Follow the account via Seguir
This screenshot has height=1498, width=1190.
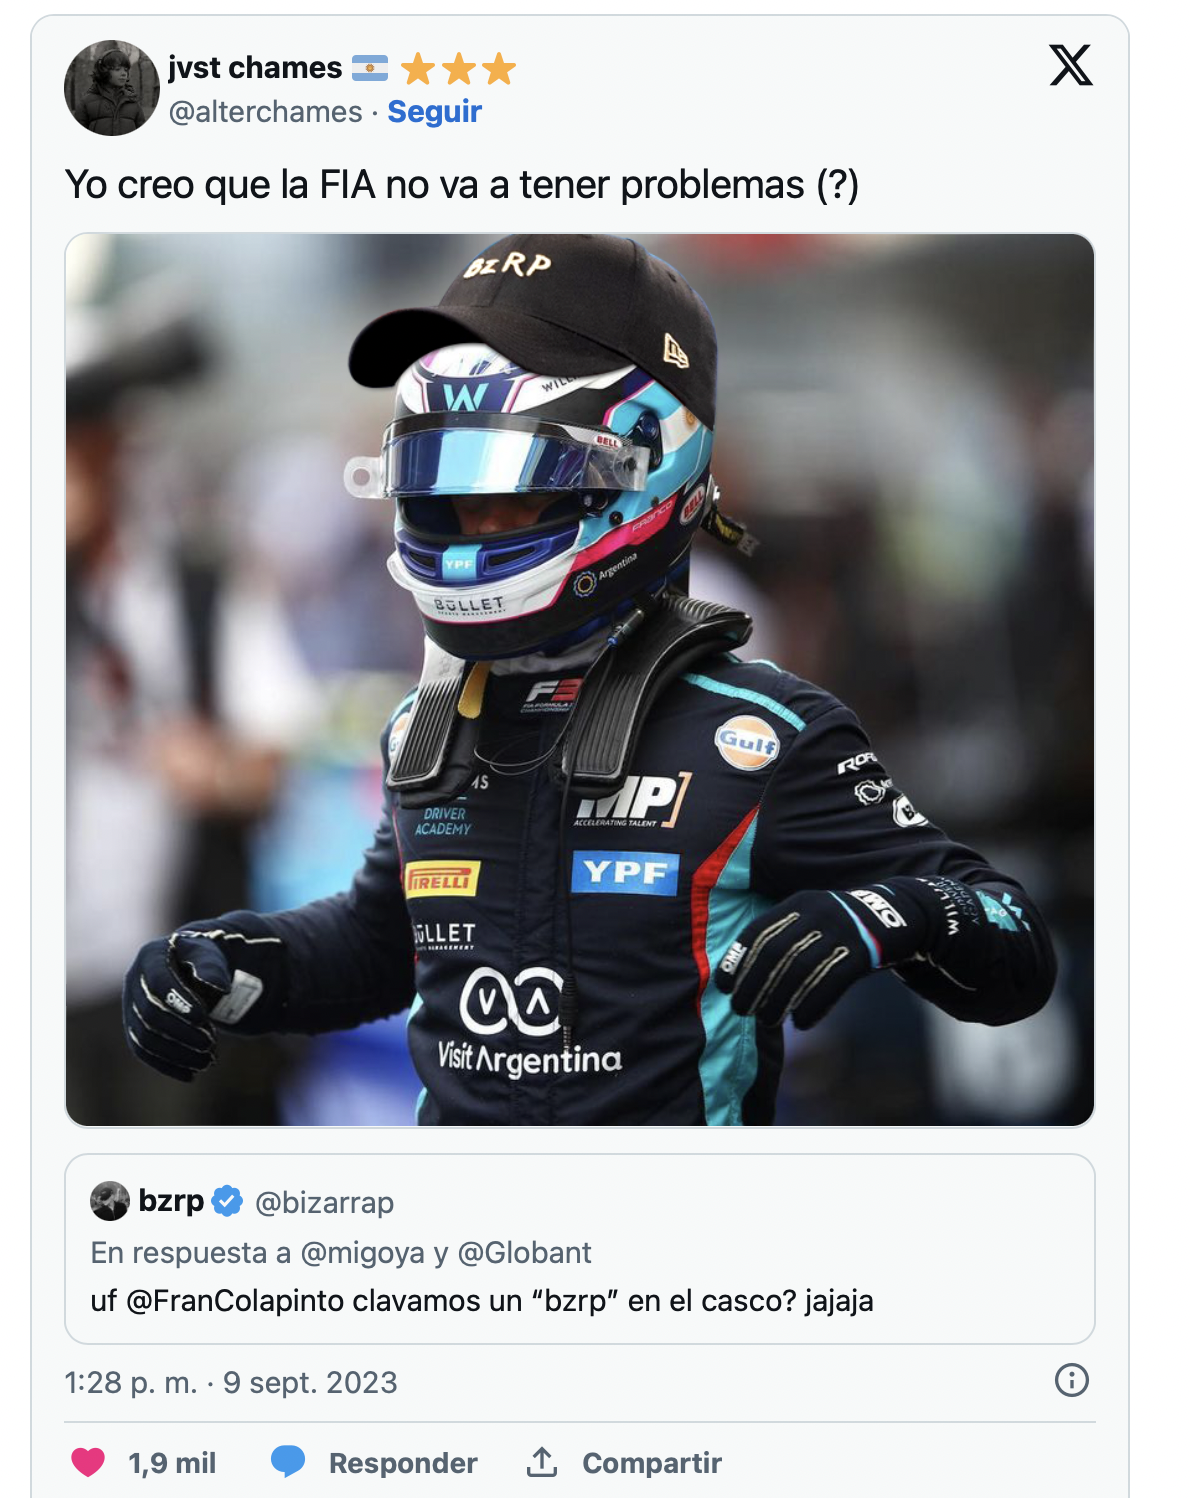[434, 111]
